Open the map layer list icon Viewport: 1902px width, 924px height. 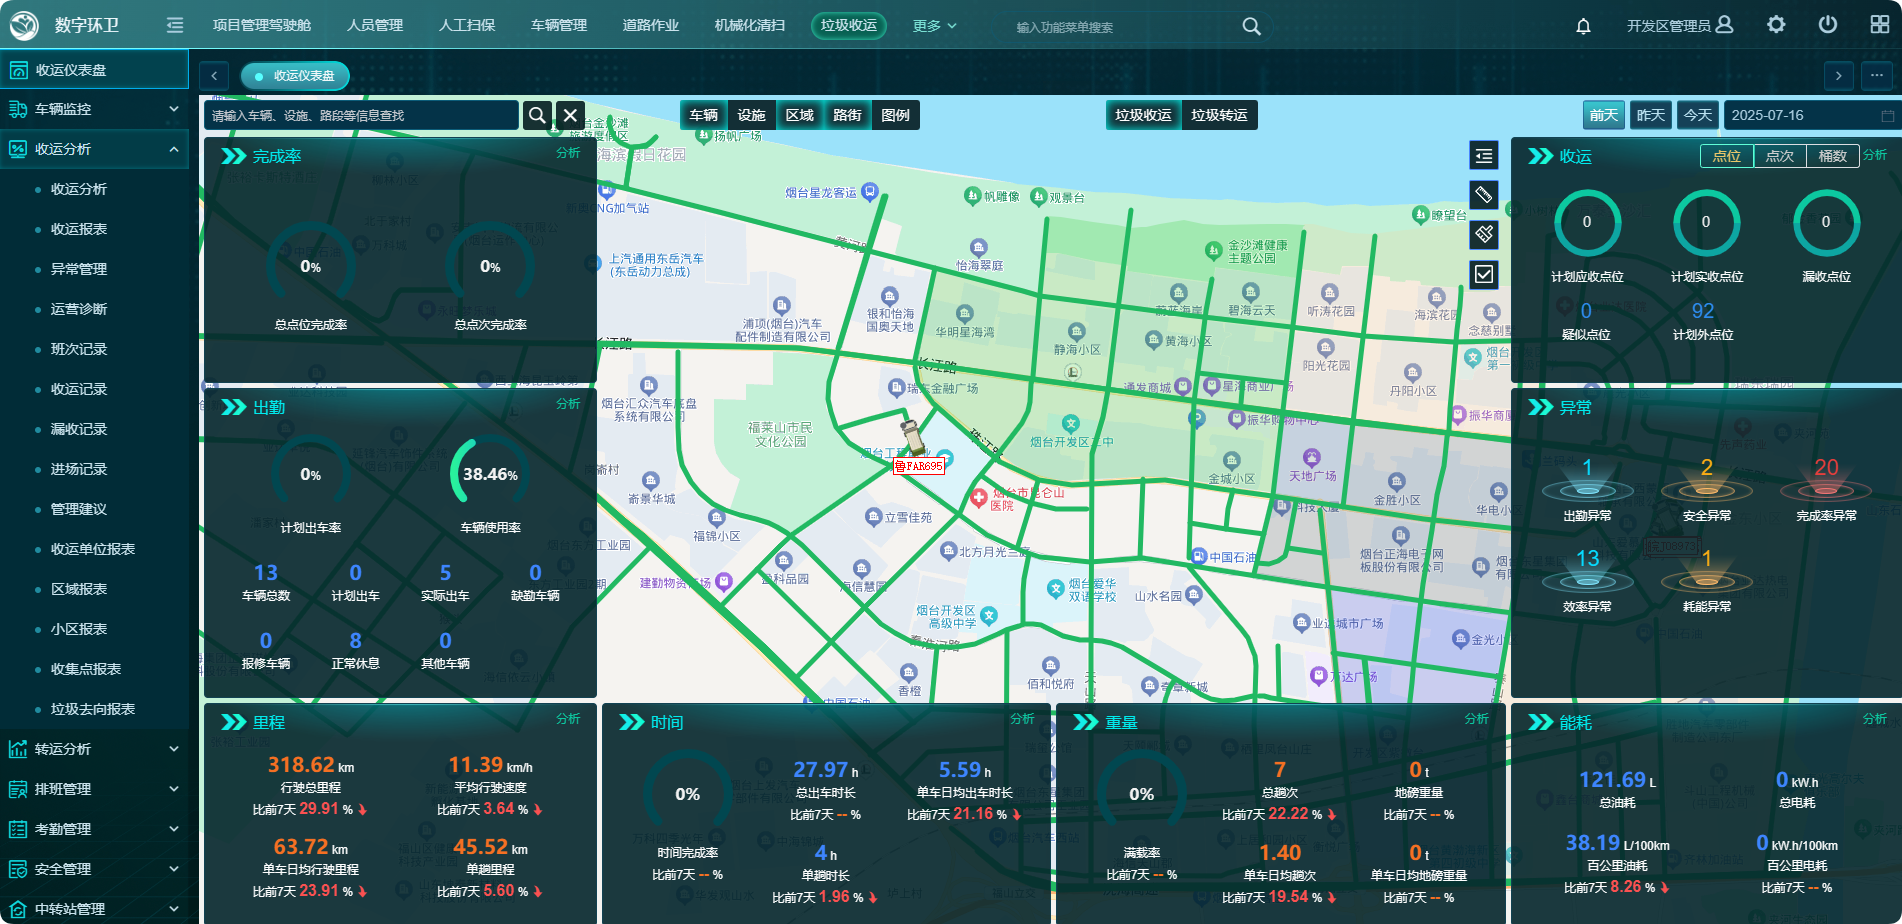[1484, 156]
